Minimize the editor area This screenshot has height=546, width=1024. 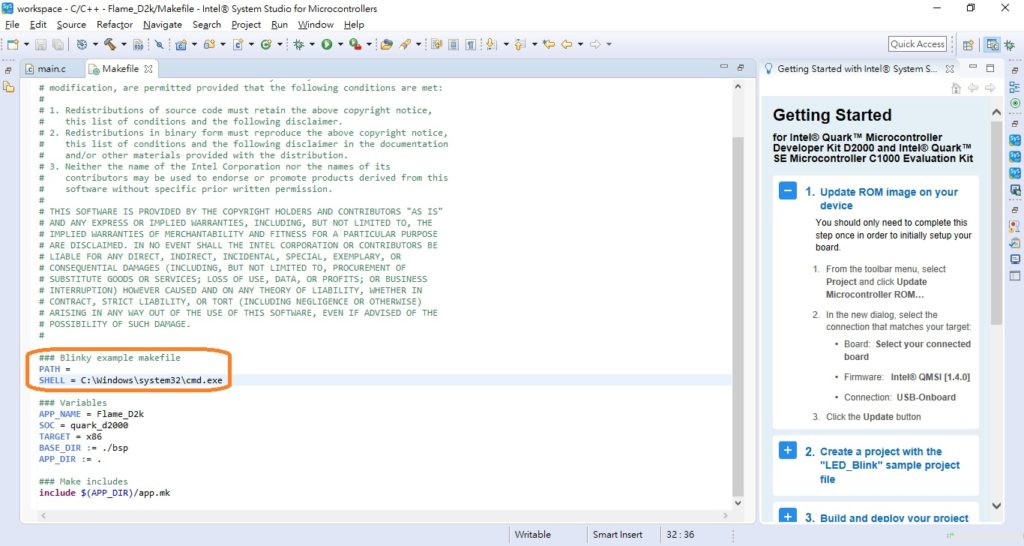724,67
